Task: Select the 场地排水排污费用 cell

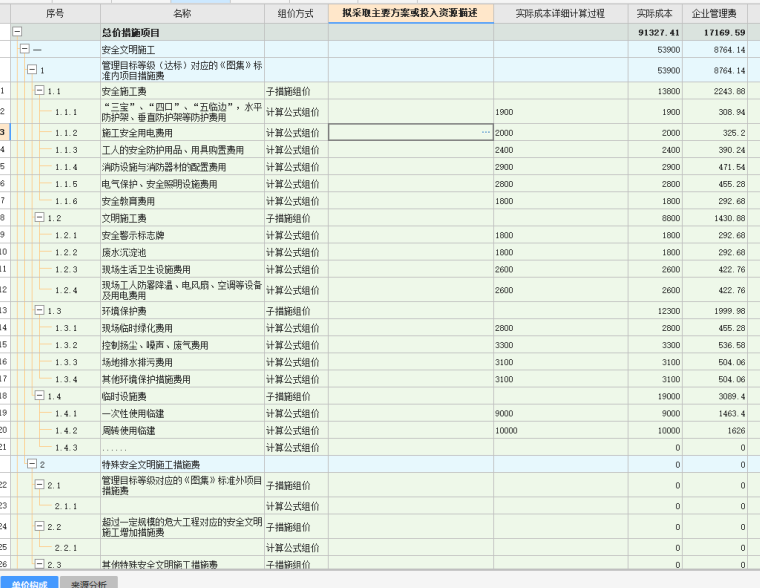Action: tap(182, 362)
